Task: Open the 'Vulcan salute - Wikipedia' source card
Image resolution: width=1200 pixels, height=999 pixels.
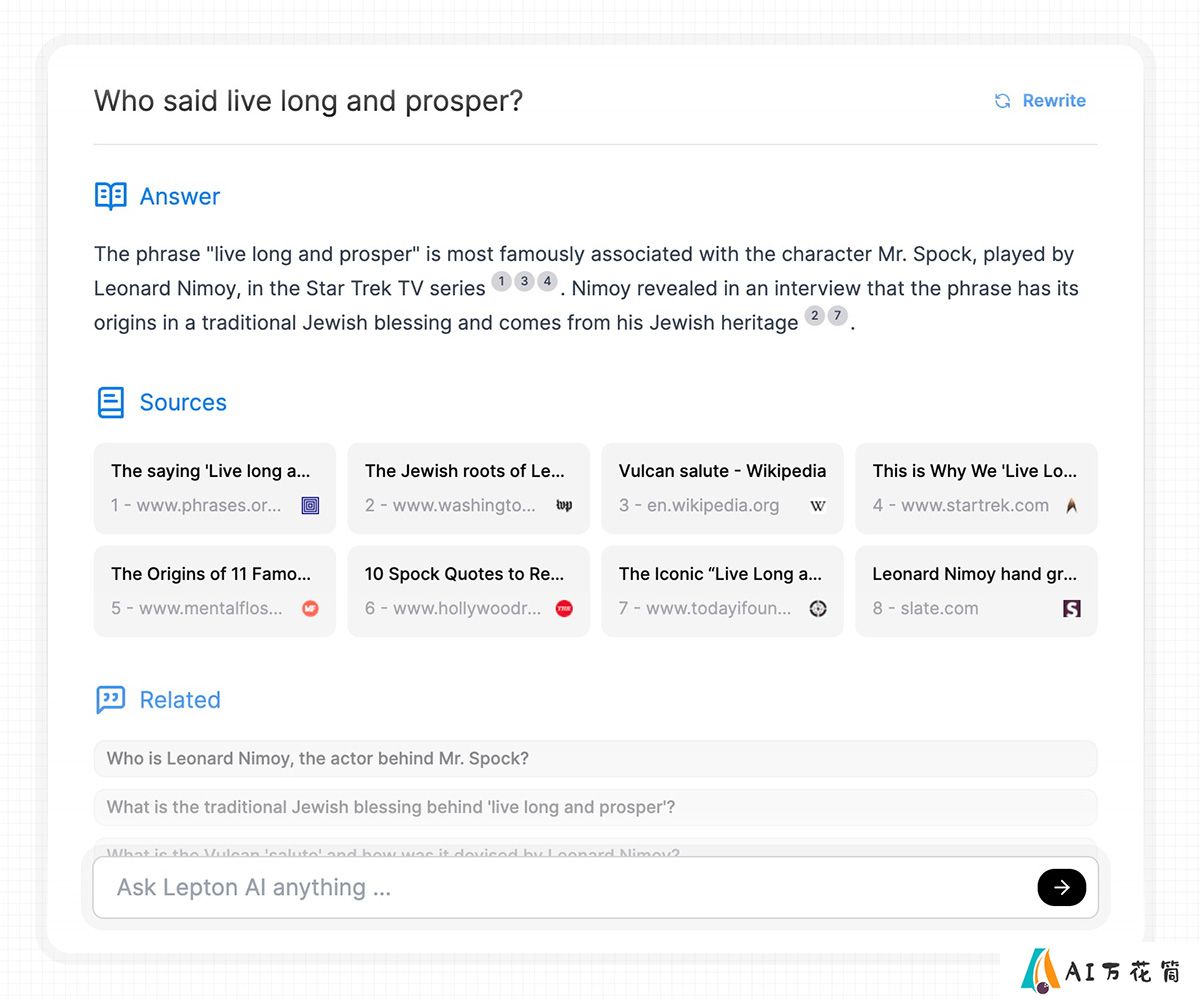Action: point(722,488)
